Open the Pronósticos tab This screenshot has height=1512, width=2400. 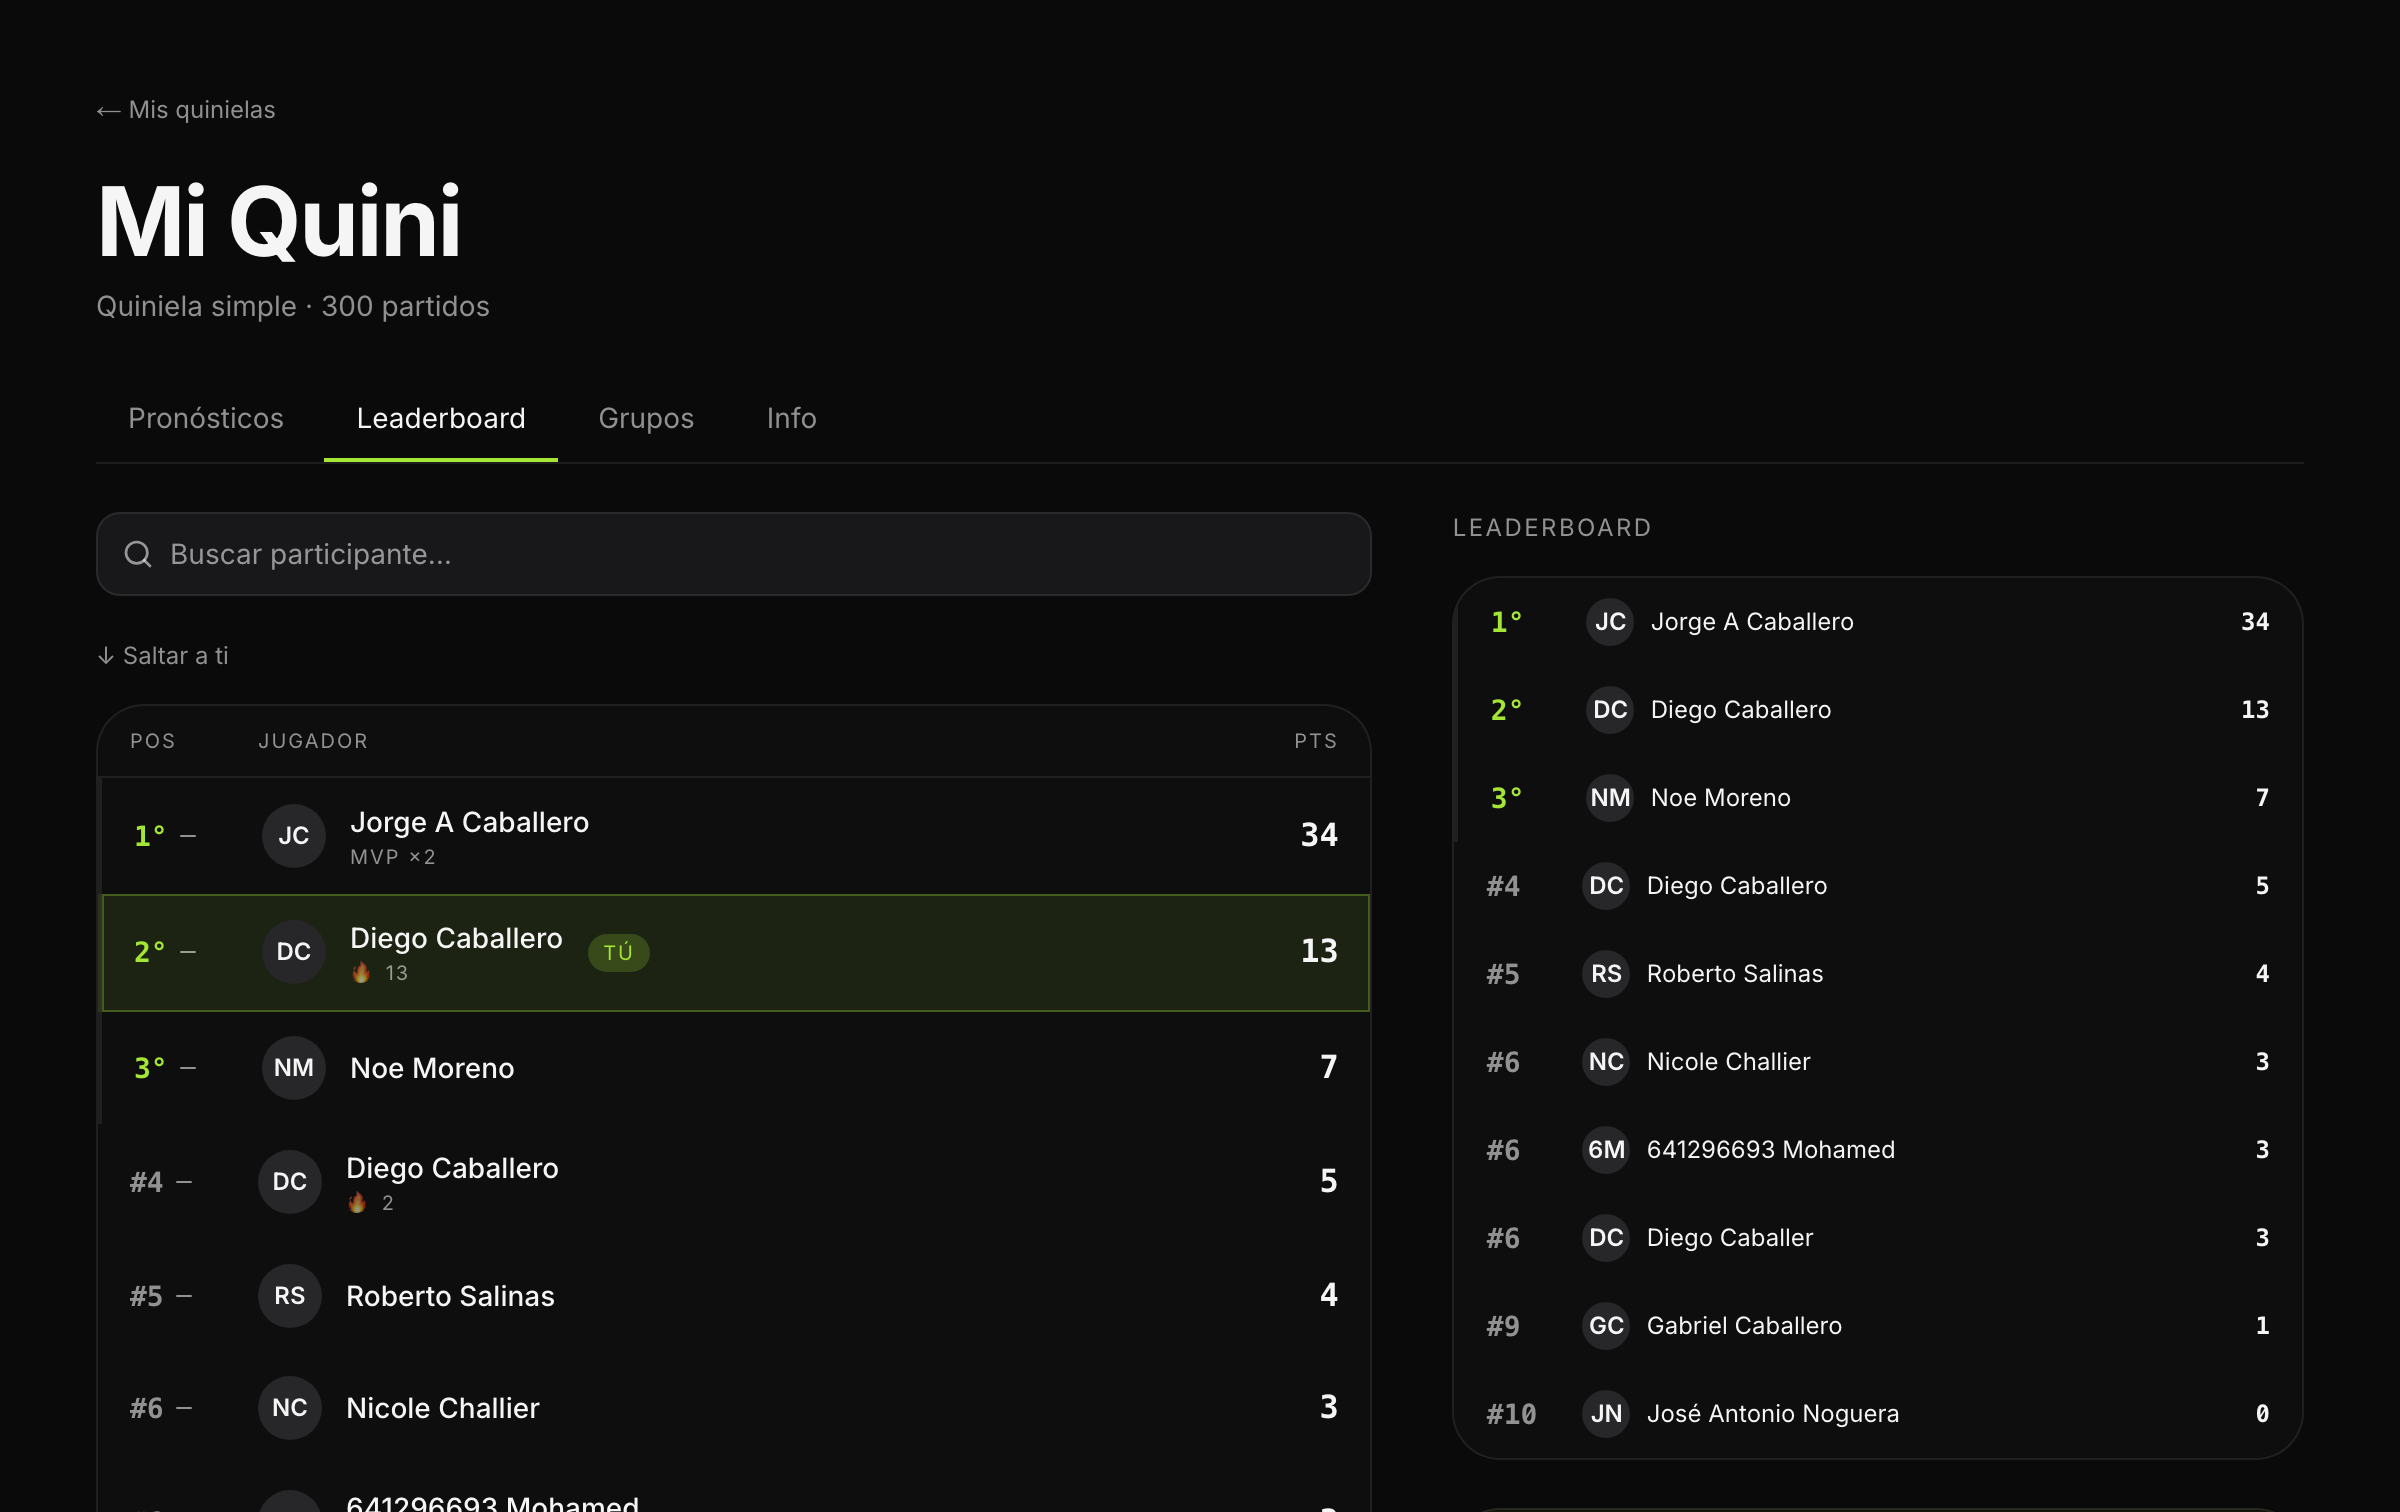[x=206, y=418]
